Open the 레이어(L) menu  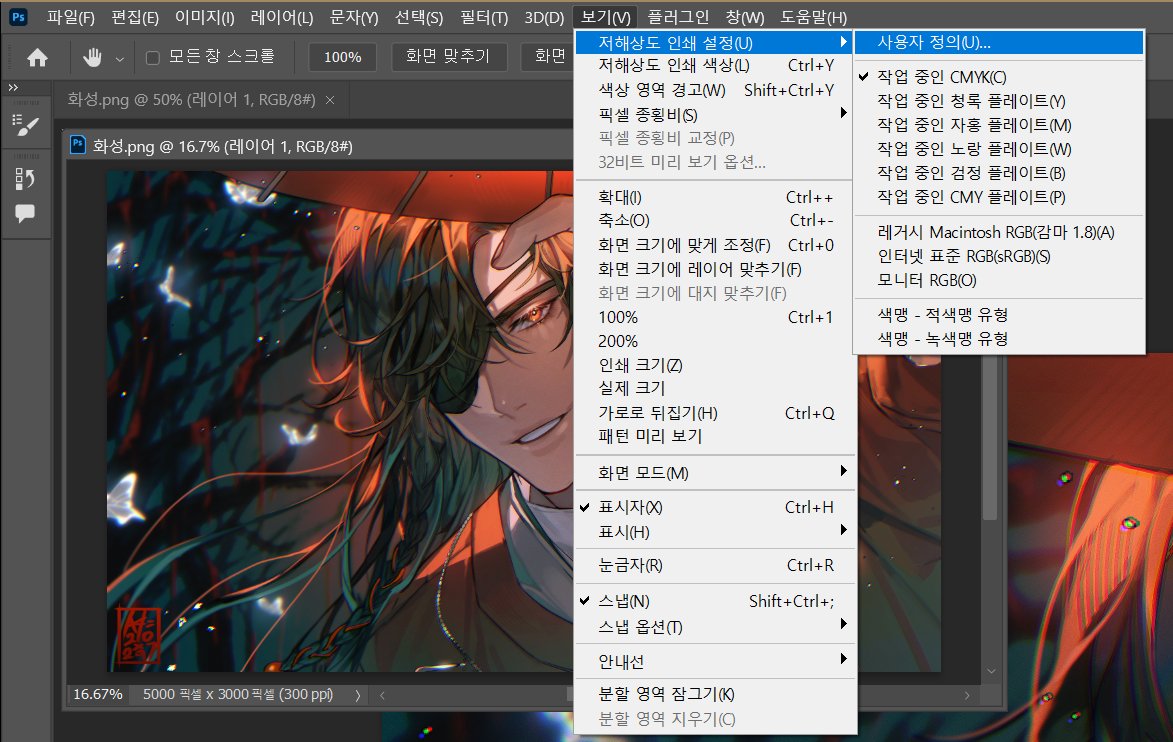coord(282,17)
